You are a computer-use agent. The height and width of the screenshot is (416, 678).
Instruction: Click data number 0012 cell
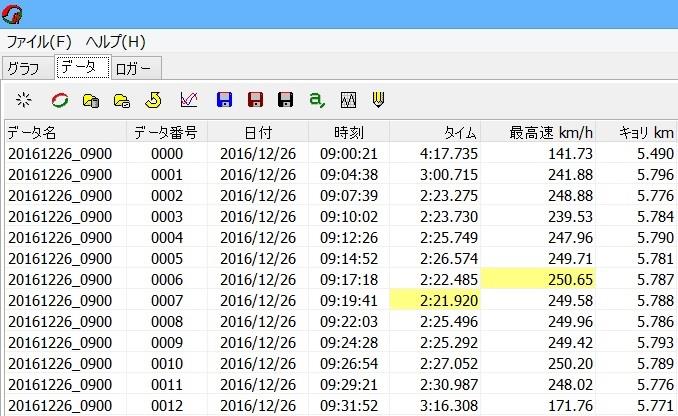167,406
